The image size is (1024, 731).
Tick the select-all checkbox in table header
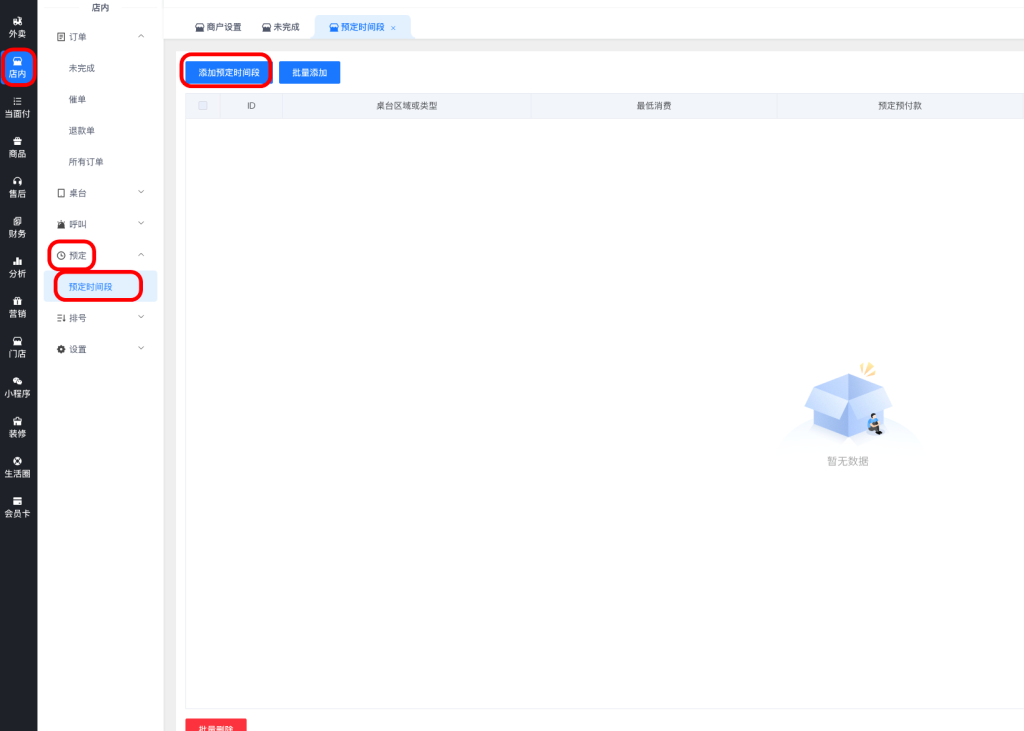[x=203, y=105]
